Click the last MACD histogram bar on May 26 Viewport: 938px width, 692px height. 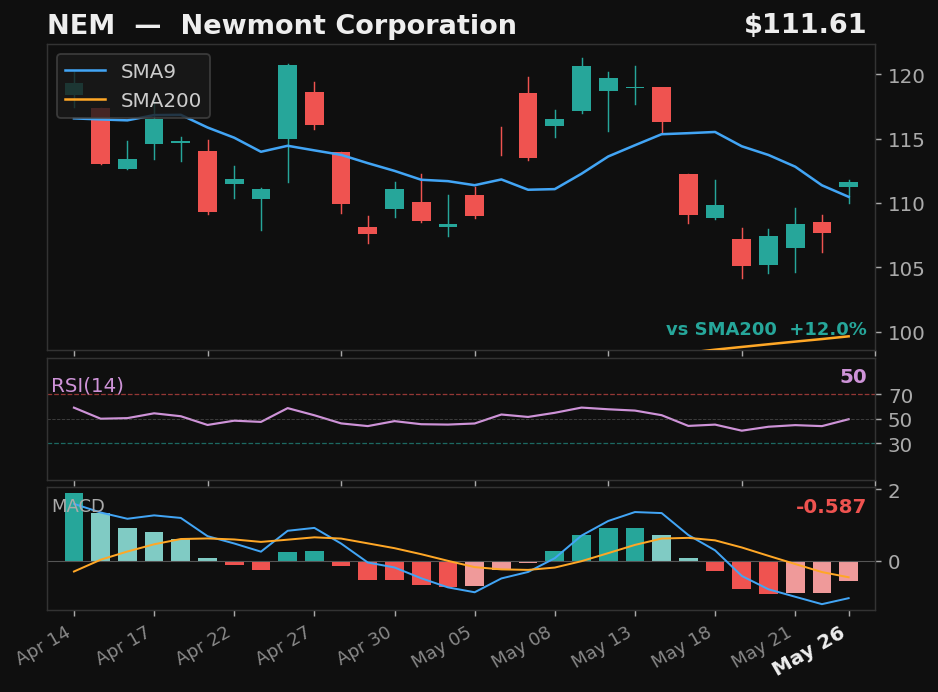[x=849, y=571]
